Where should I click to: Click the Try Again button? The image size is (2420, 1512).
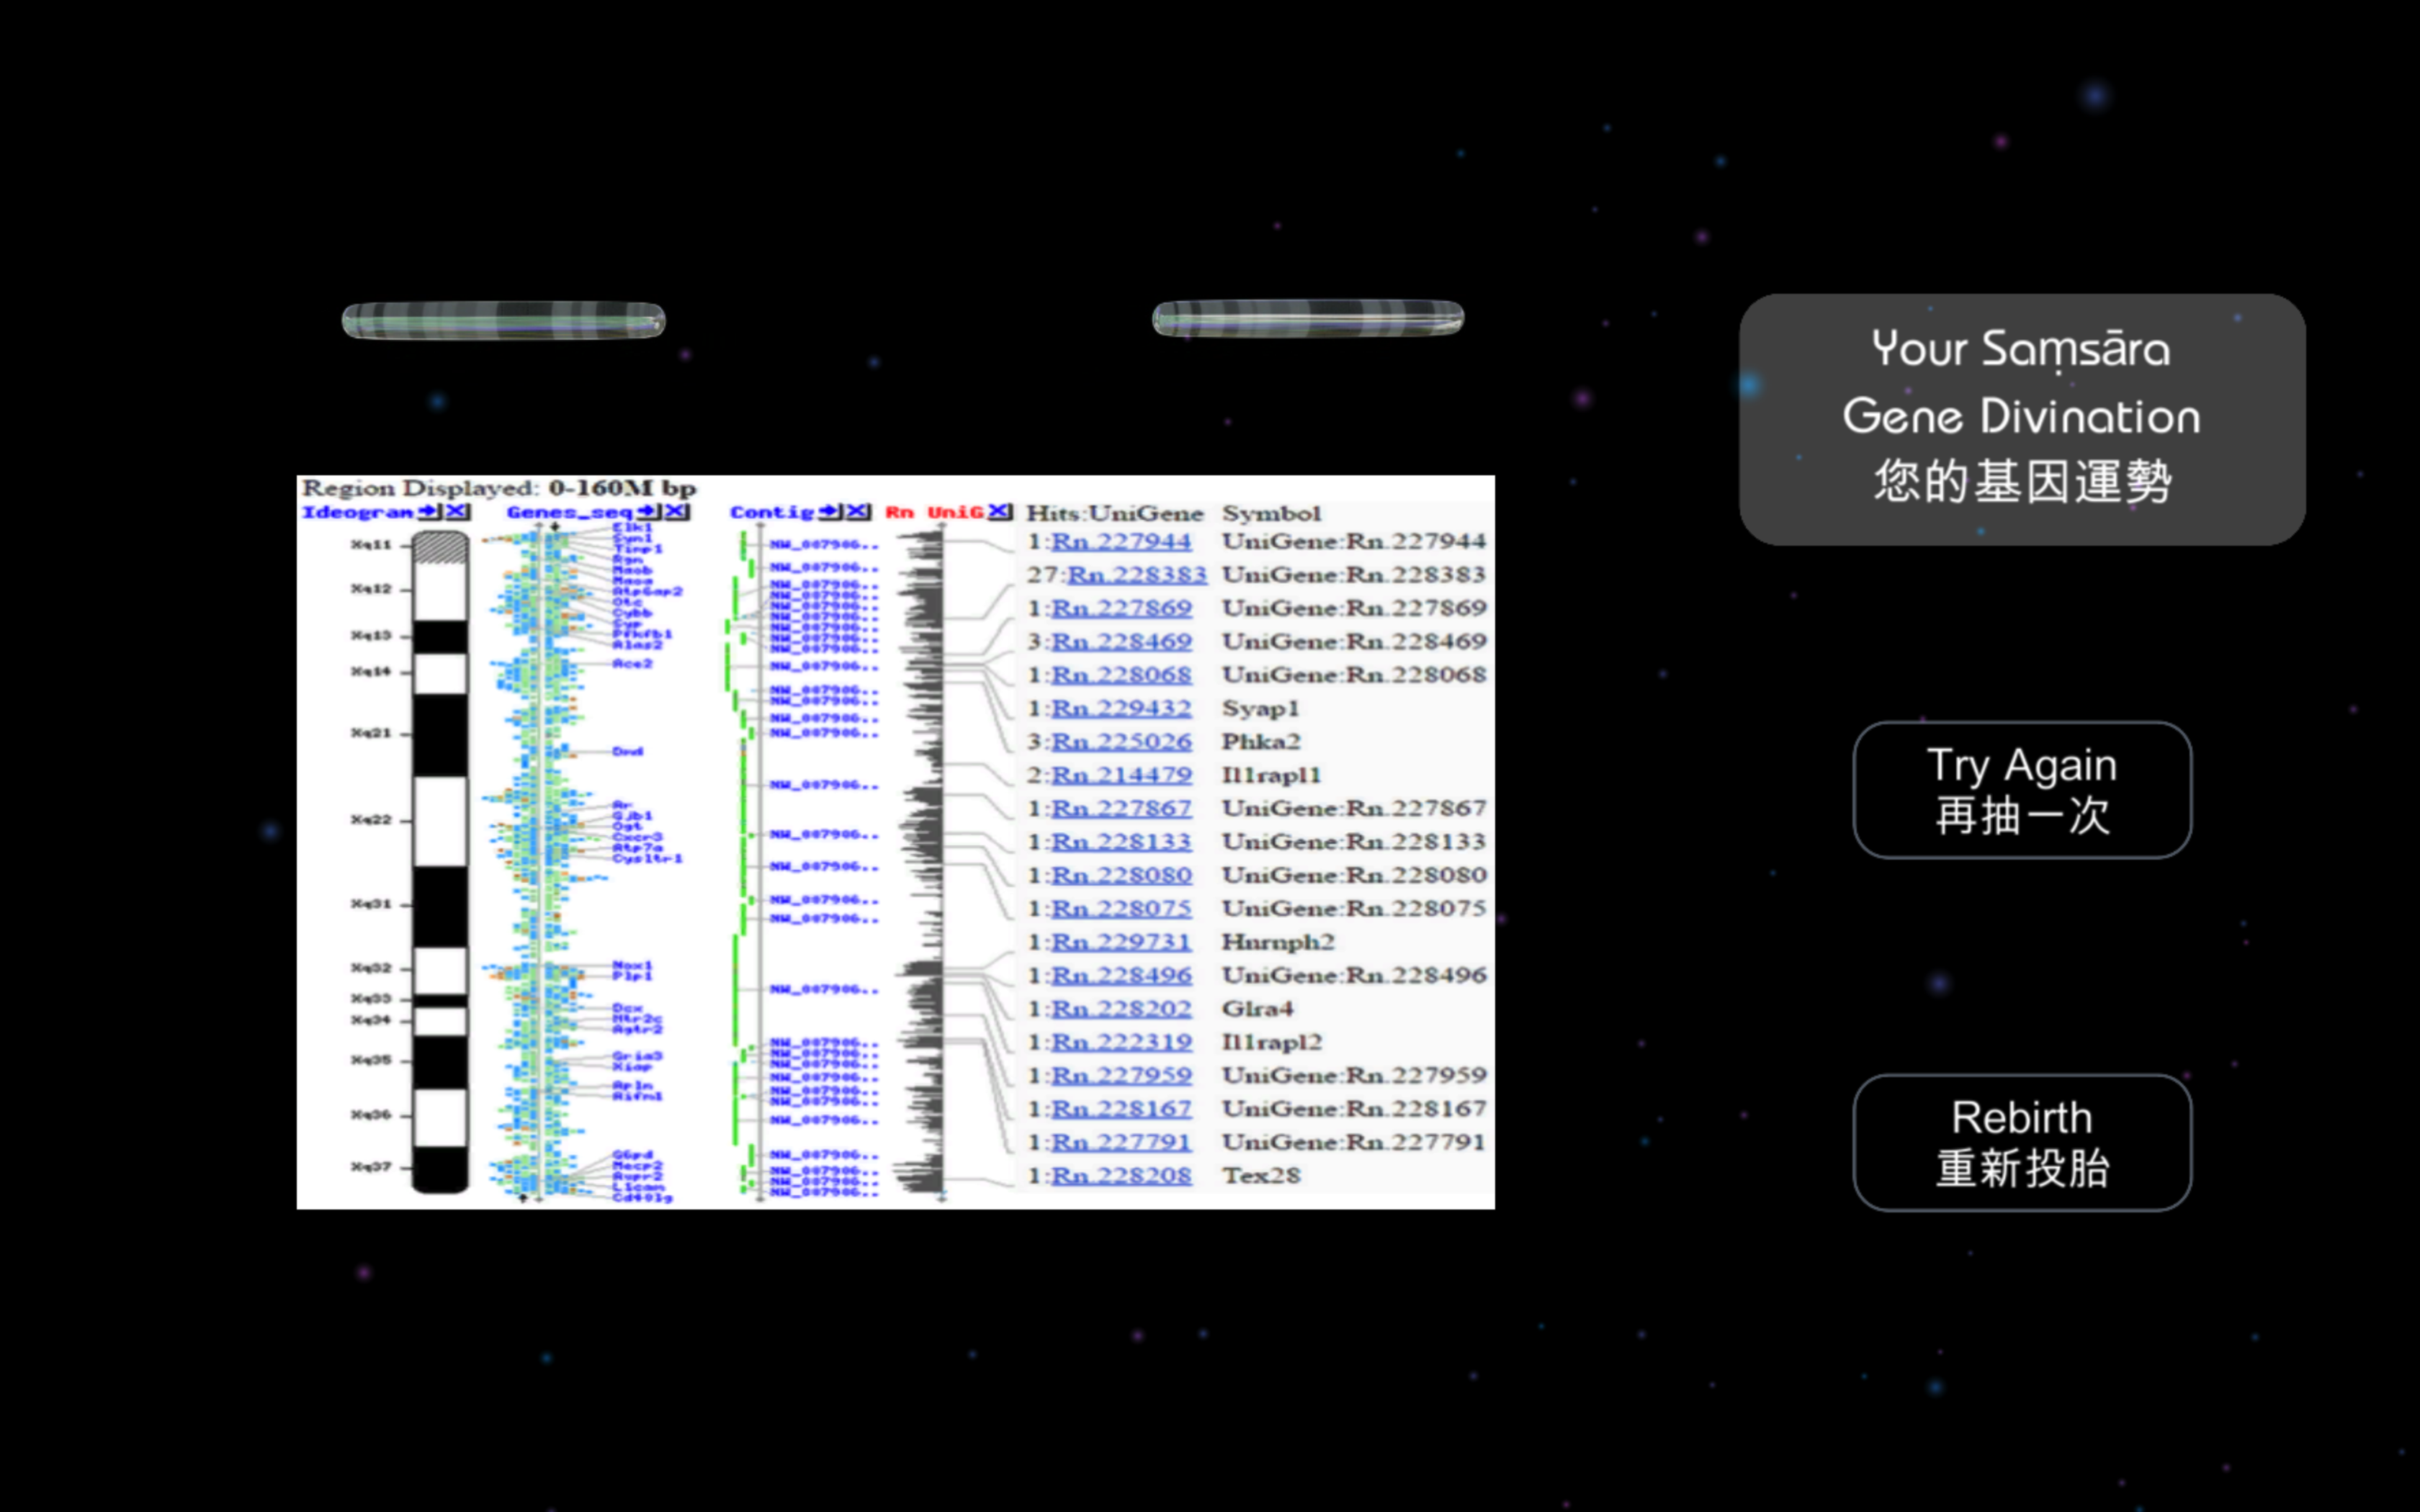2022,790
